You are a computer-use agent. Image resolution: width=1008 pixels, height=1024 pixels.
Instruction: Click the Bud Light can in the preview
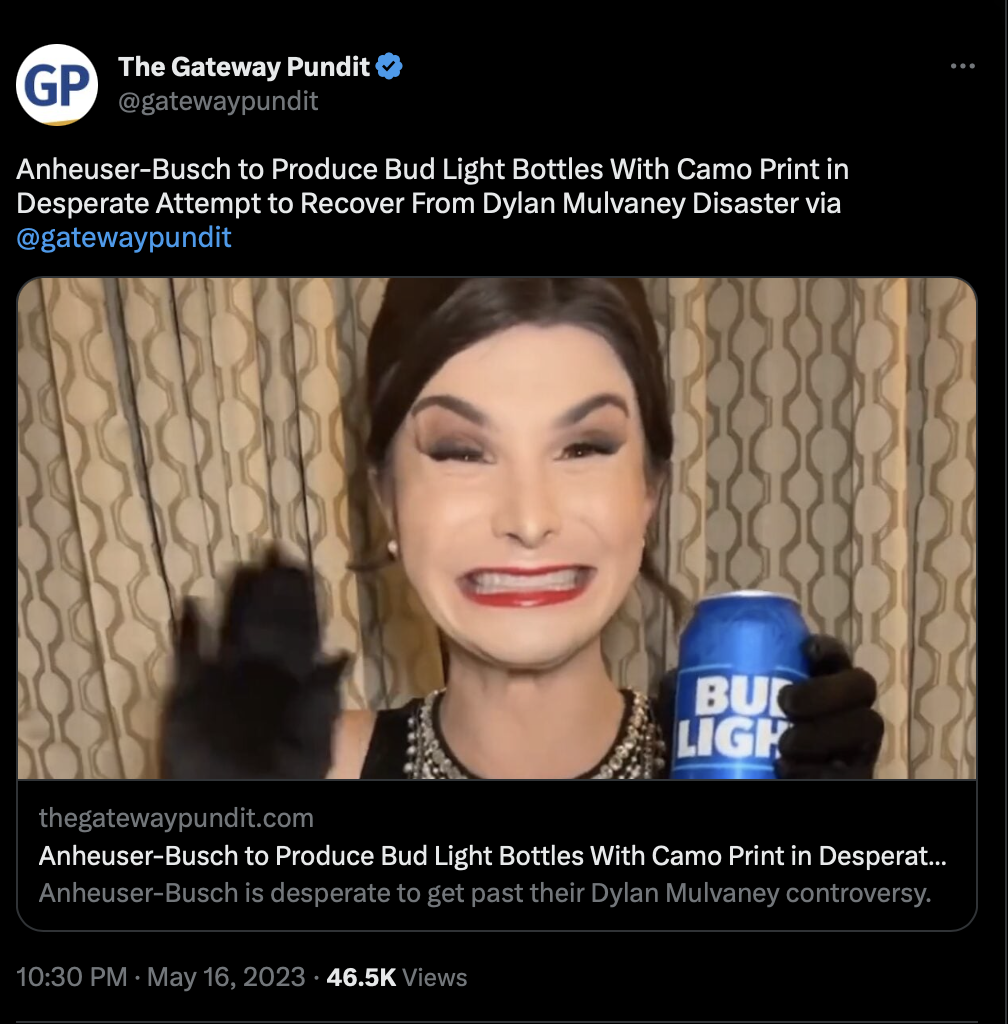coord(738,686)
